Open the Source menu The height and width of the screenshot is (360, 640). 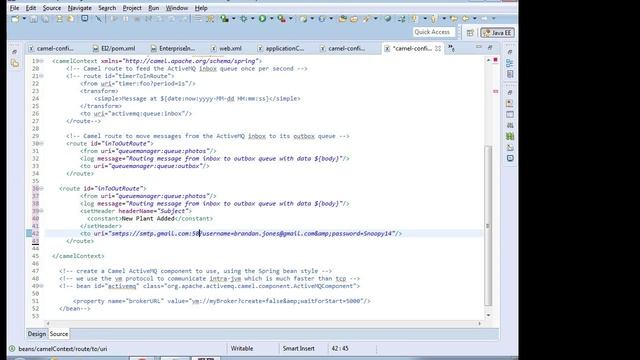[x=52, y=8]
